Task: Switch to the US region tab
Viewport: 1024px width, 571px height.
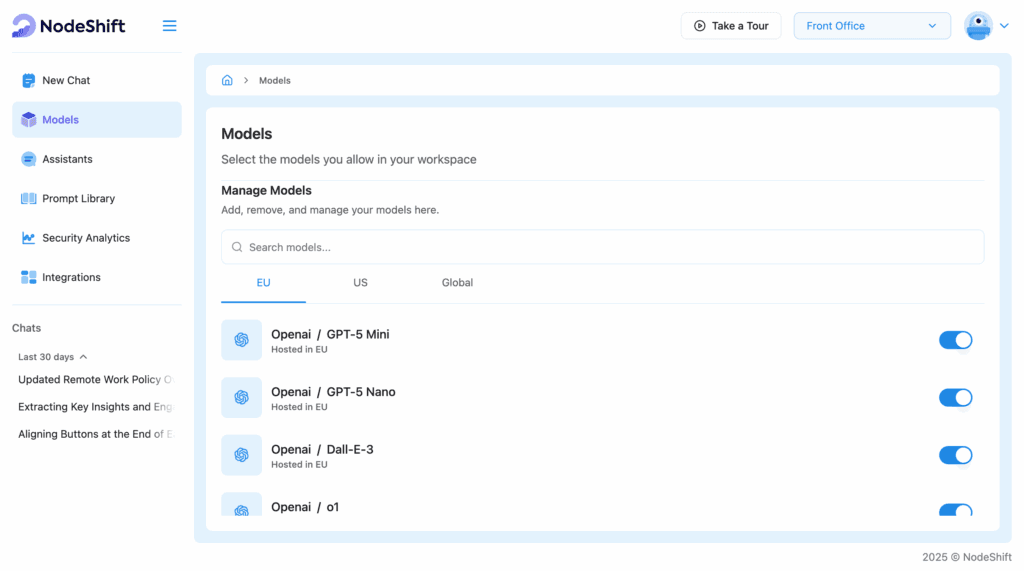Action: tap(360, 283)
